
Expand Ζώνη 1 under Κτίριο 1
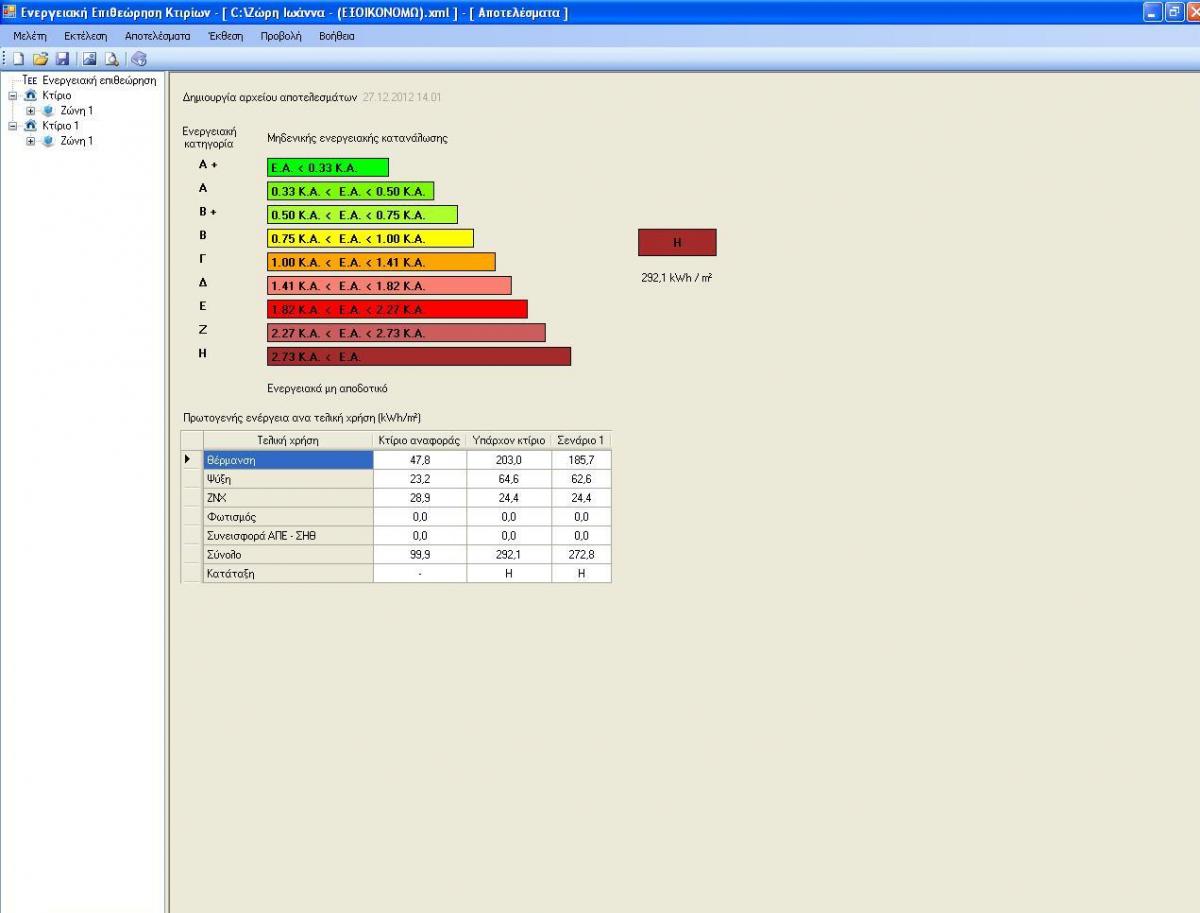pos(31,141)
